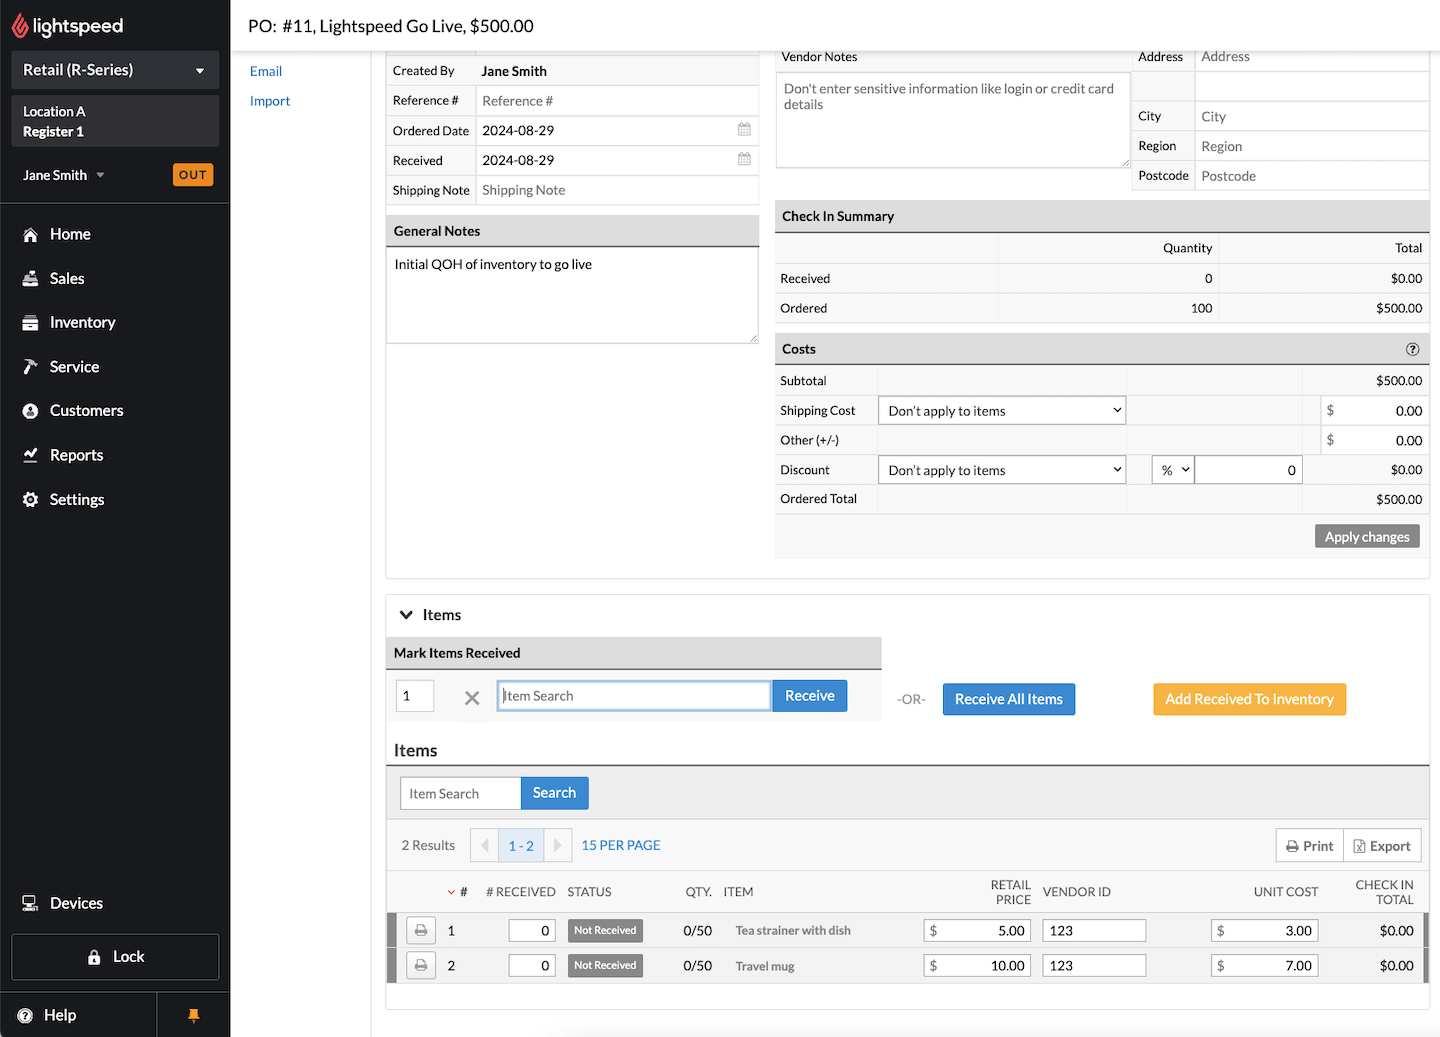The width and height of the screenshot is (1440, 1037).
Task: Click the Costs help question icon
Action: [x=1412, y=349]
